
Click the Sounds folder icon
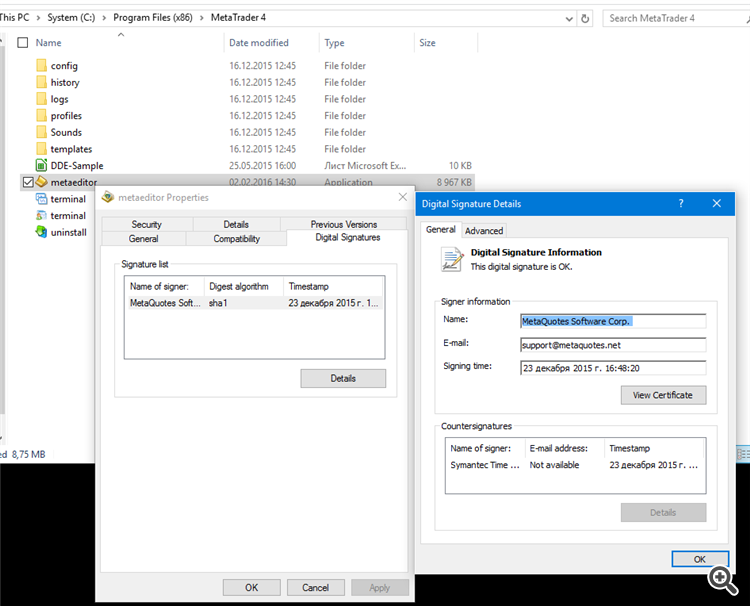pyautogui.click(x=42, y=132)
